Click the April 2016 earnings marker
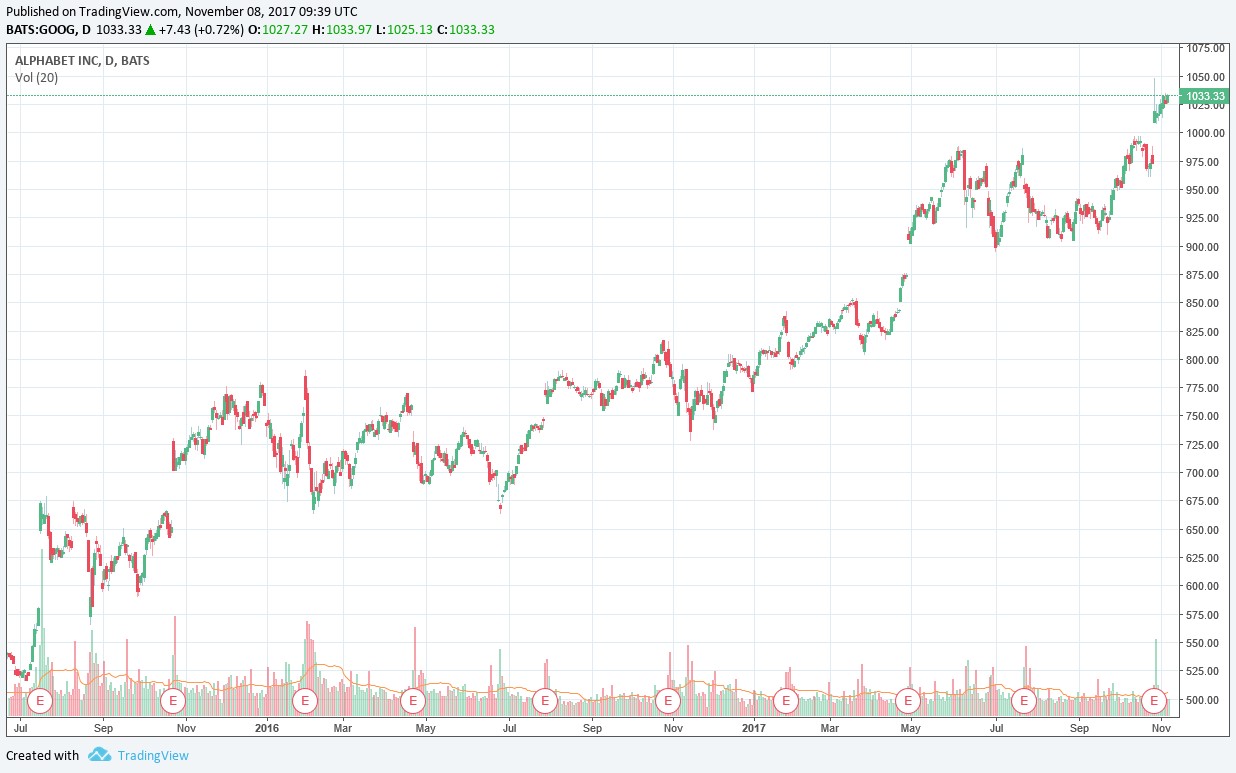Viewport: 1236px width, 773px height. click(x=412, y=700)
